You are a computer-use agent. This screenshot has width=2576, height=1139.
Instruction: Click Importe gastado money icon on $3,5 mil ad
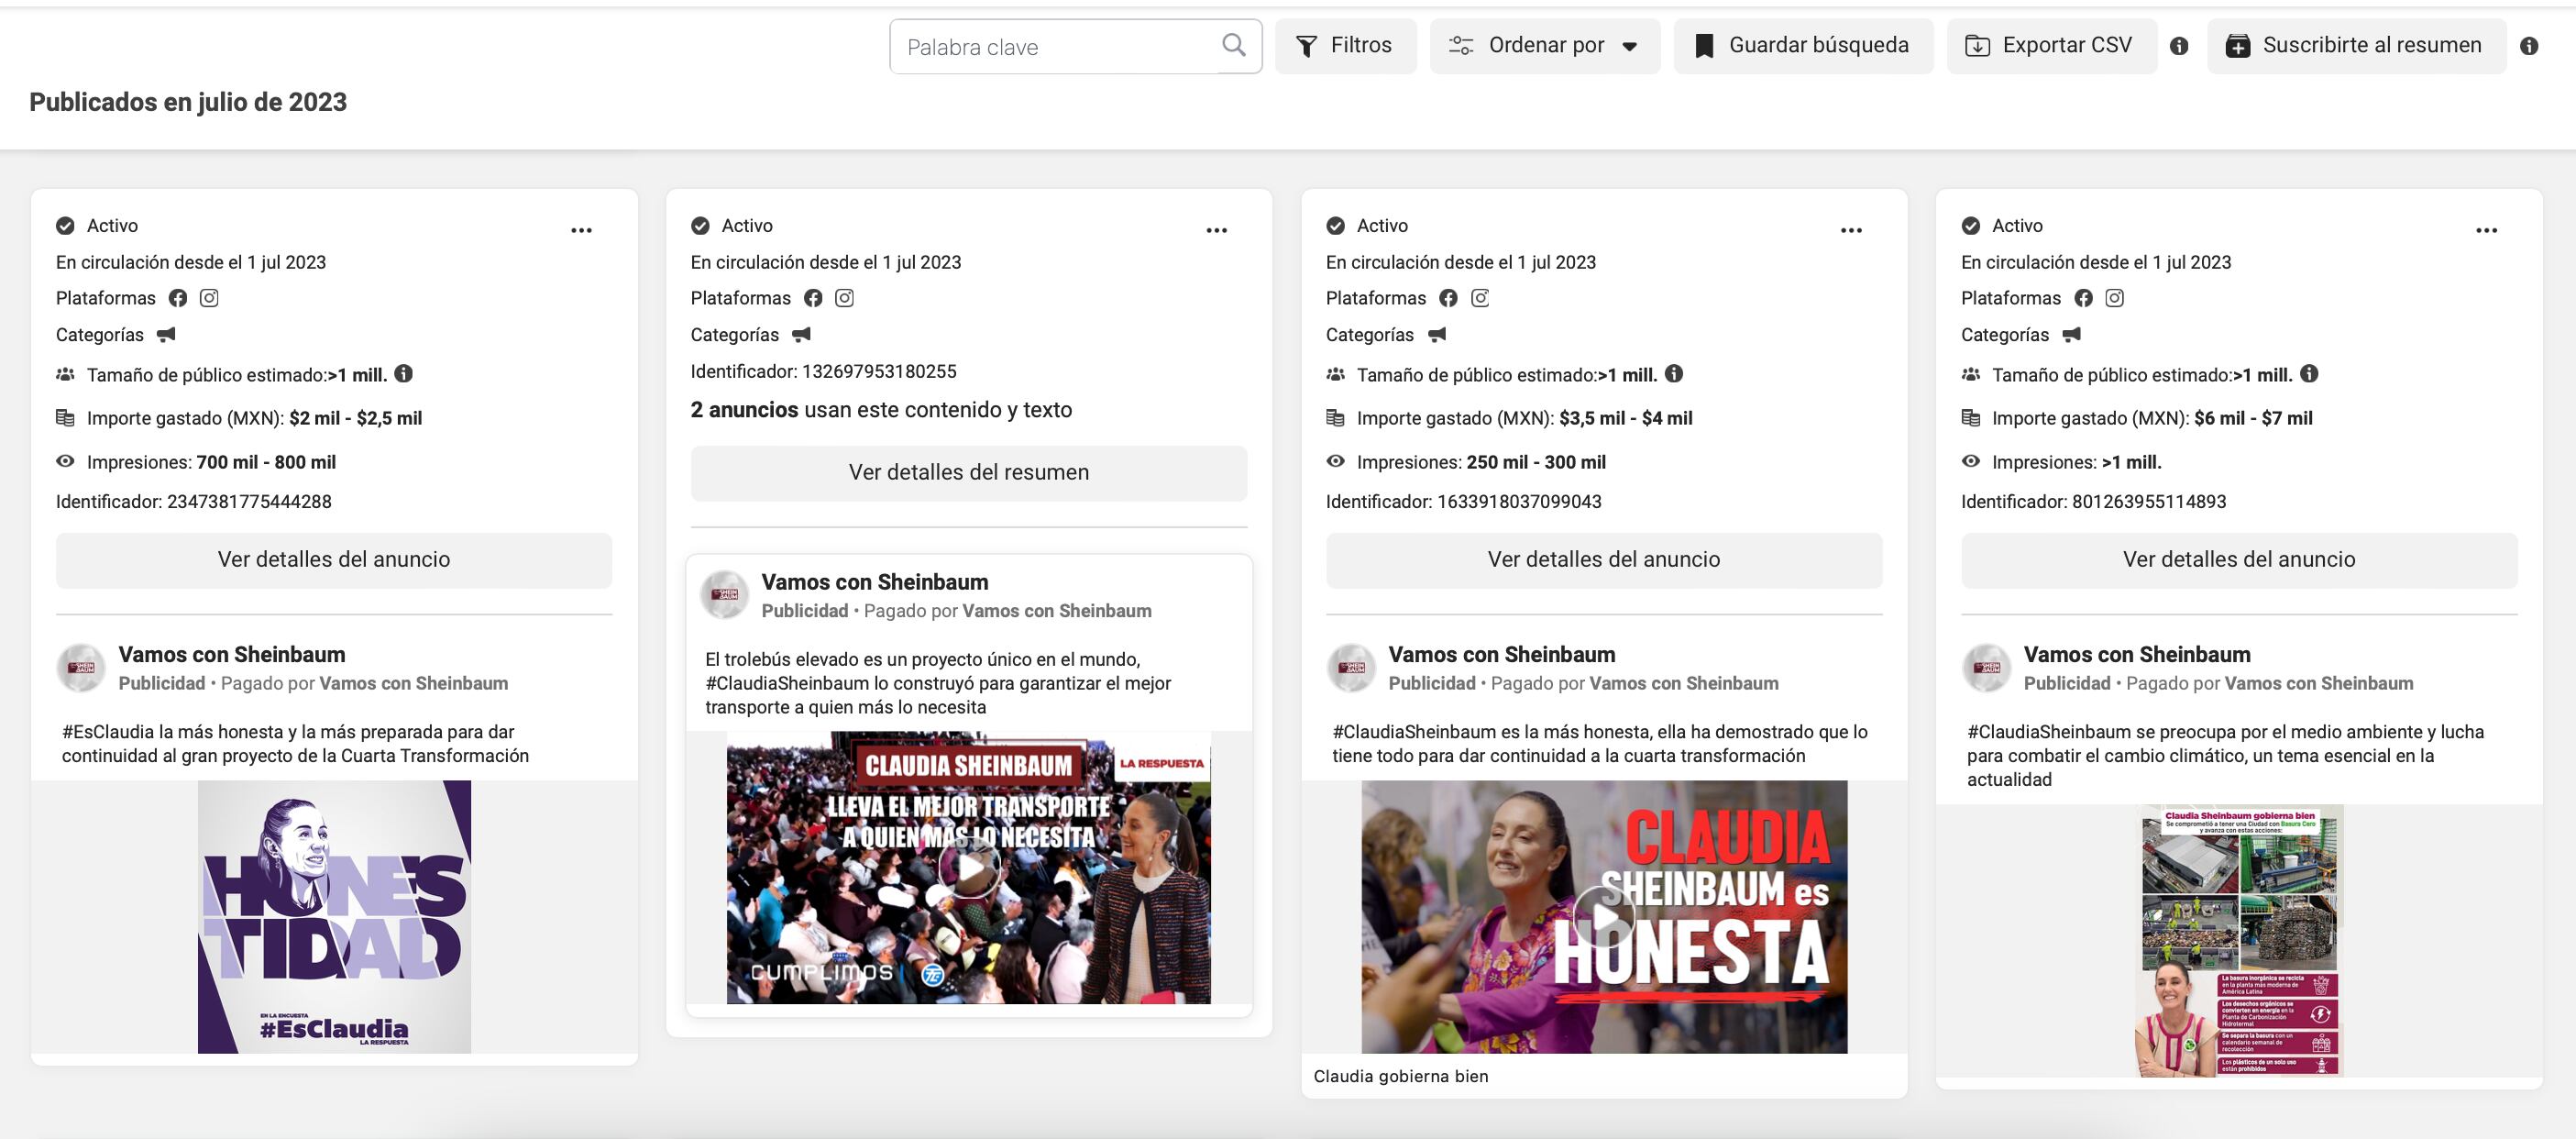click(1336, 418)
